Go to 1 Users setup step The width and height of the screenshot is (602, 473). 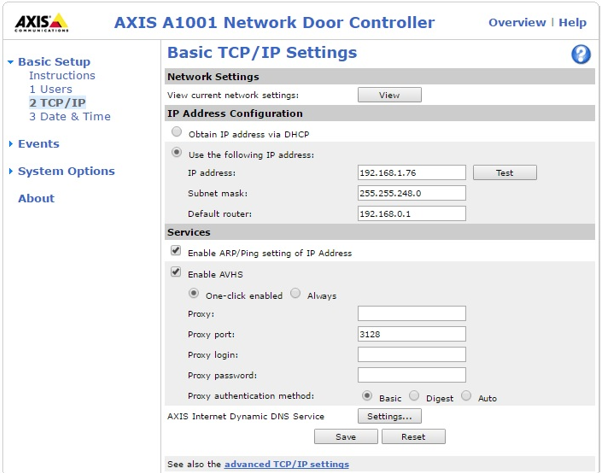(51, 89)
